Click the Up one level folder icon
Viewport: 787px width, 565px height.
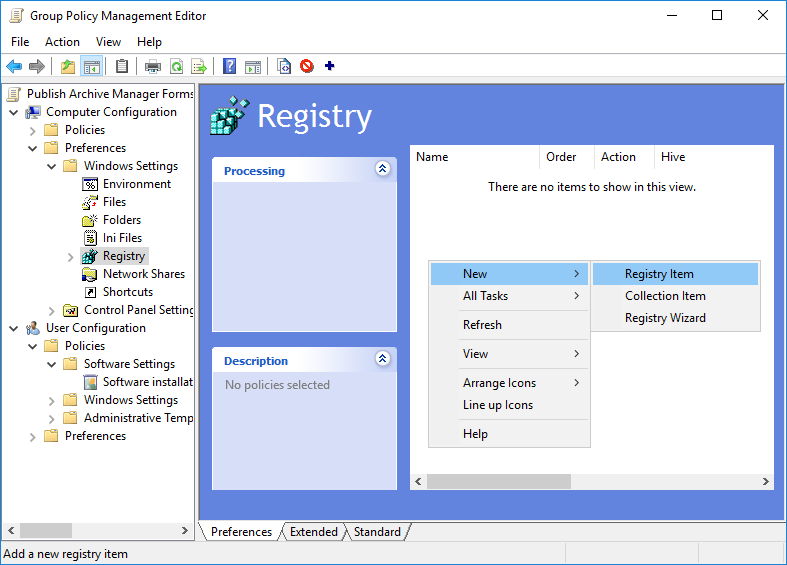coord(68,66)
